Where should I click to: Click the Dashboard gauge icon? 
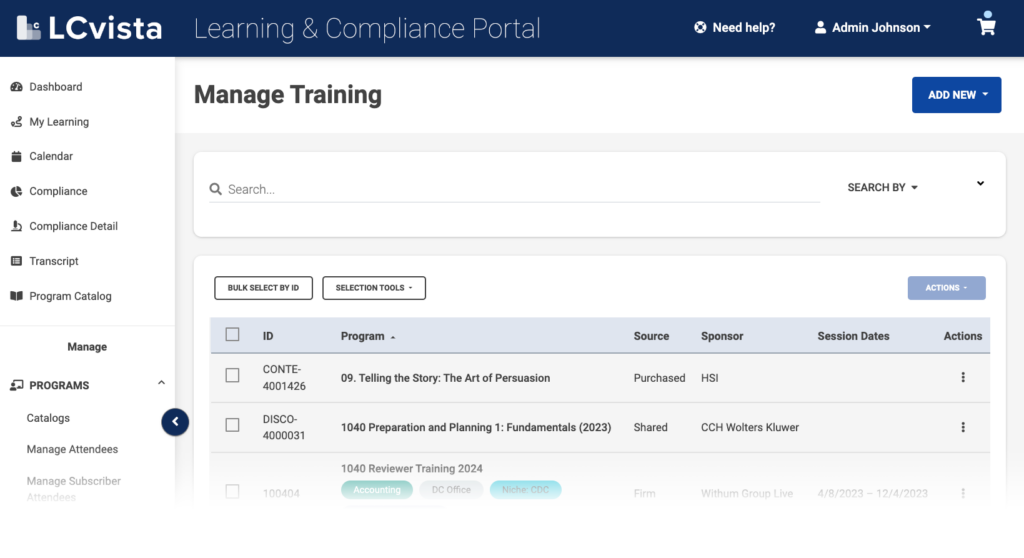click(x=16, y=87)
